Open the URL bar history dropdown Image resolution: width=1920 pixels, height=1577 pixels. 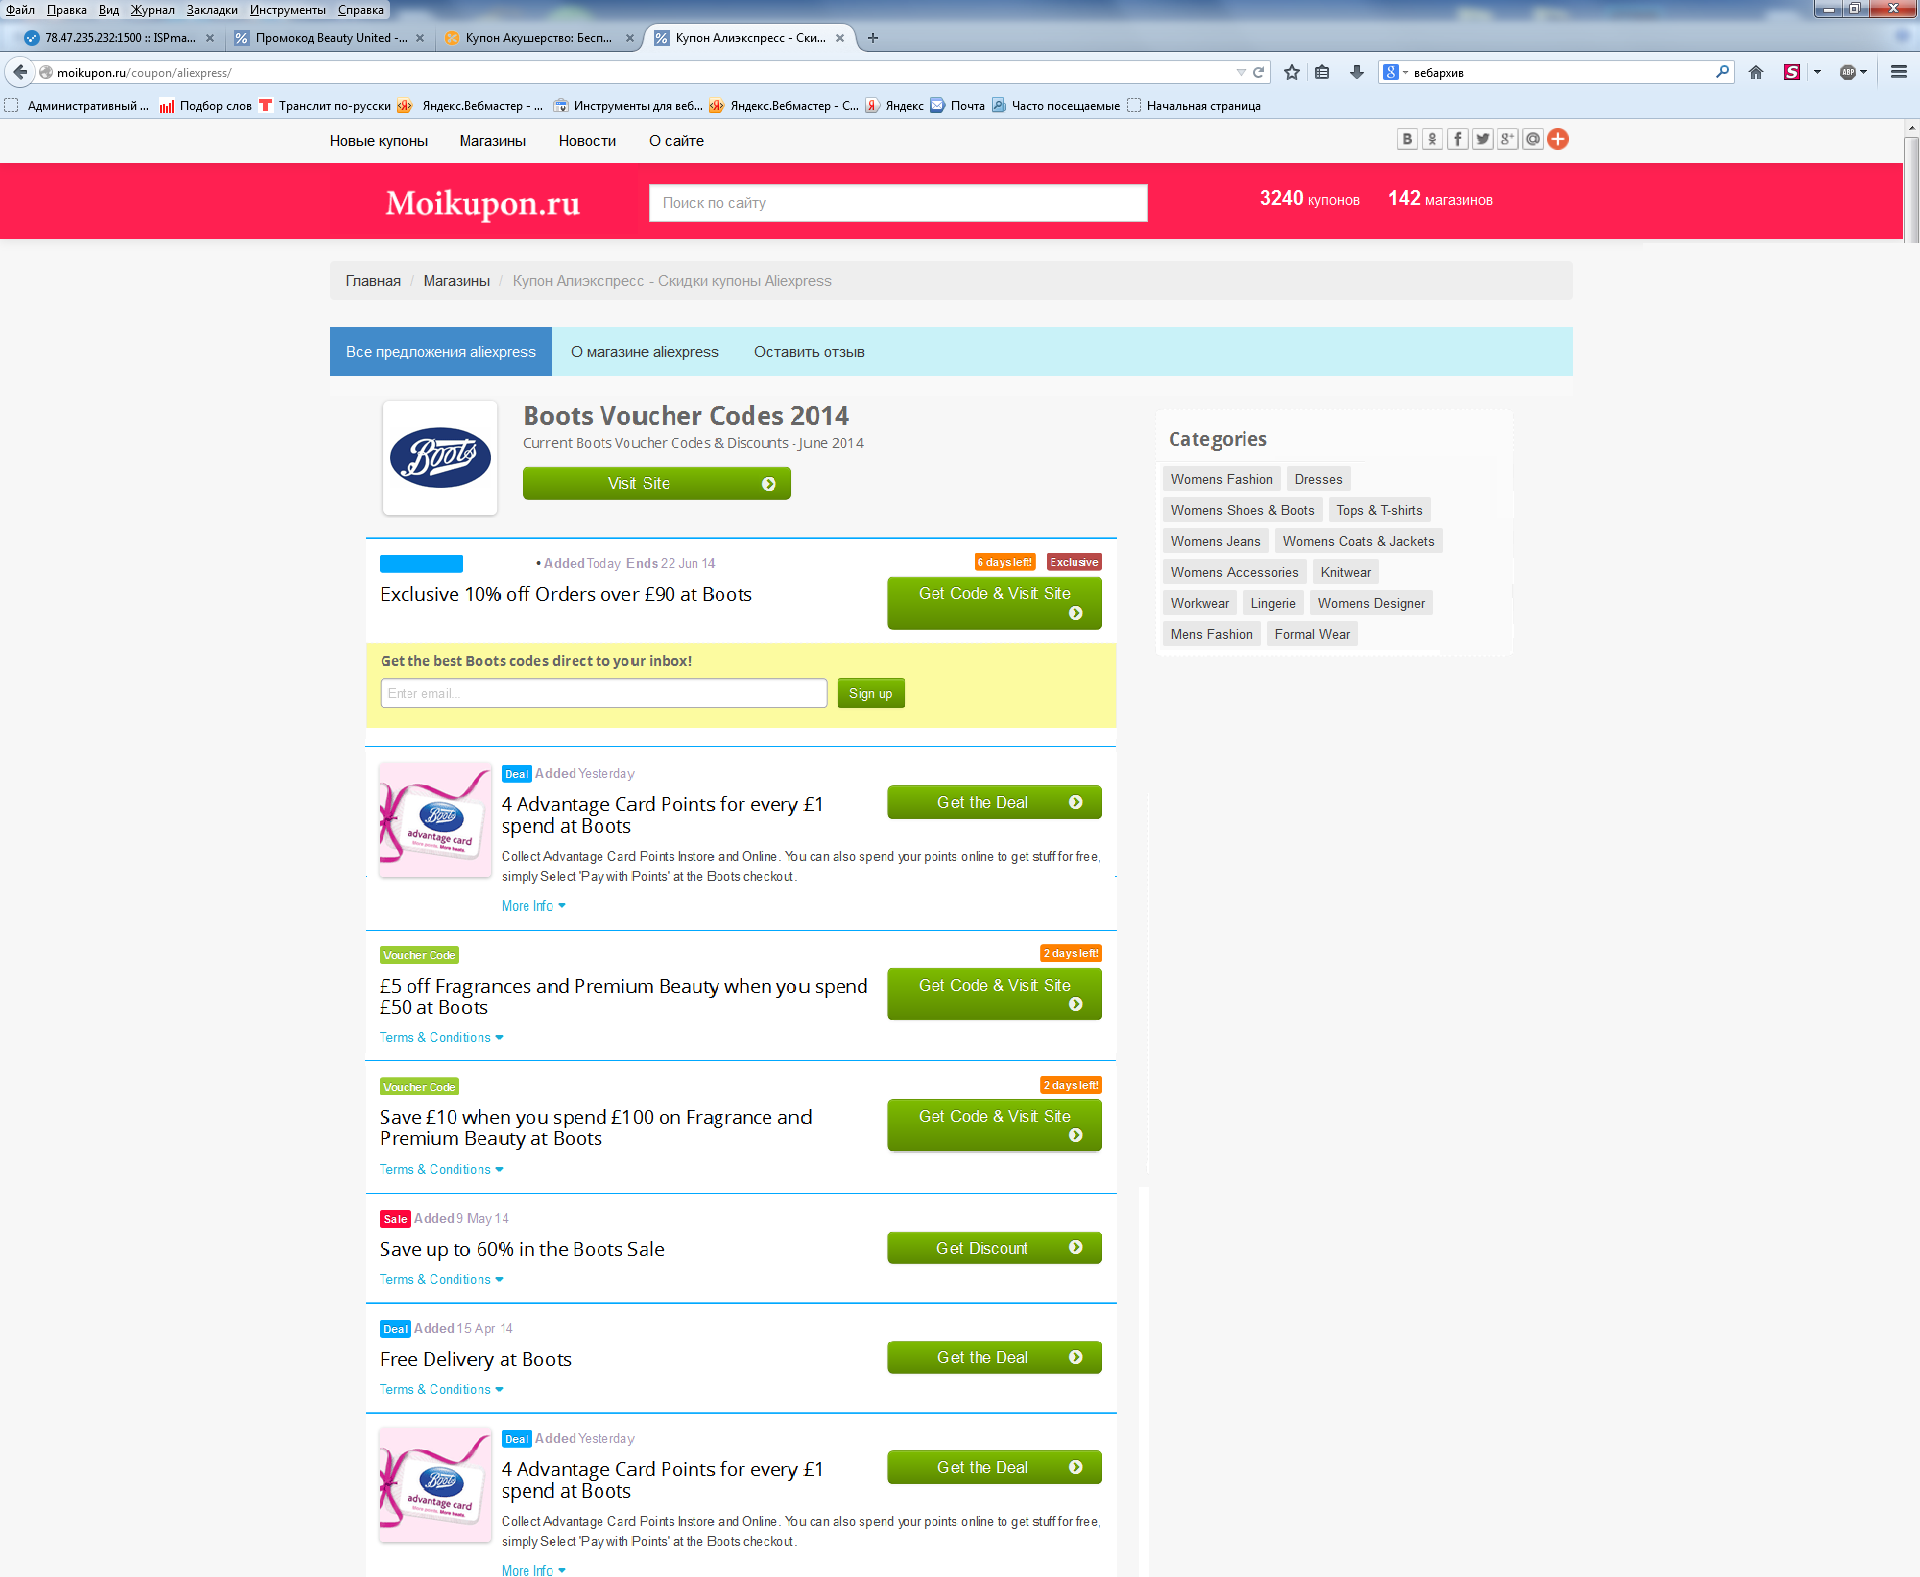point(1241,72)
